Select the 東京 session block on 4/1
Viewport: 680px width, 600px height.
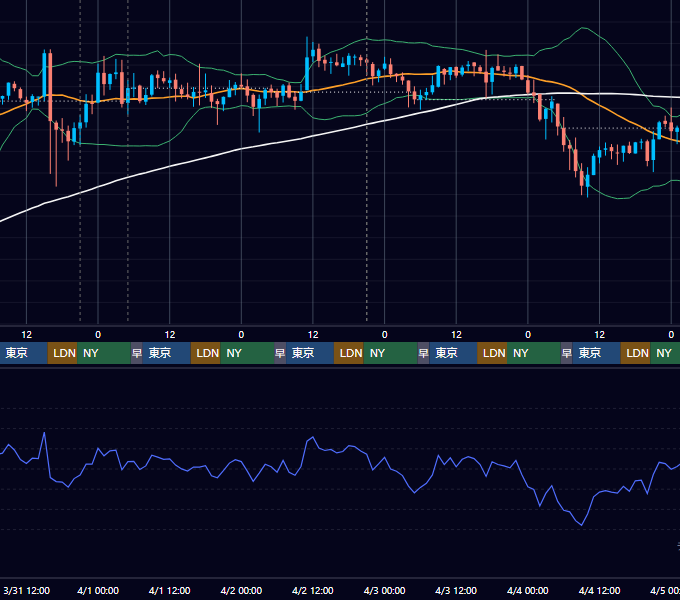(167, 353)
